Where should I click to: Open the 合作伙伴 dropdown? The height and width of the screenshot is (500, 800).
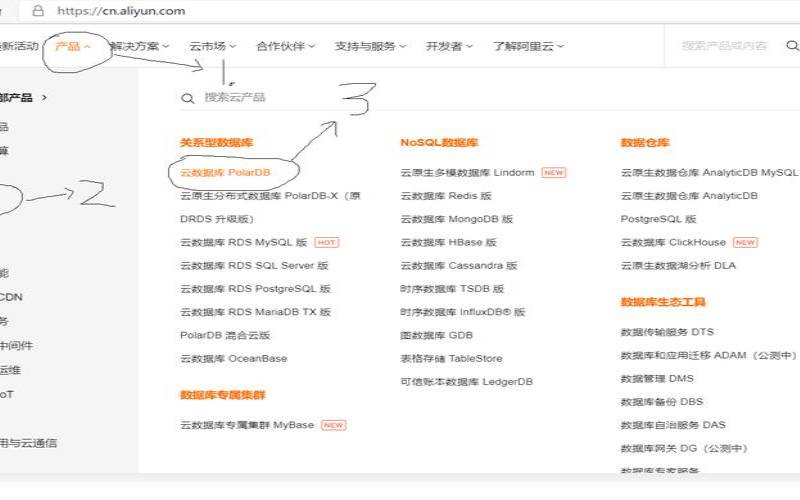click(x=285, y=46)
